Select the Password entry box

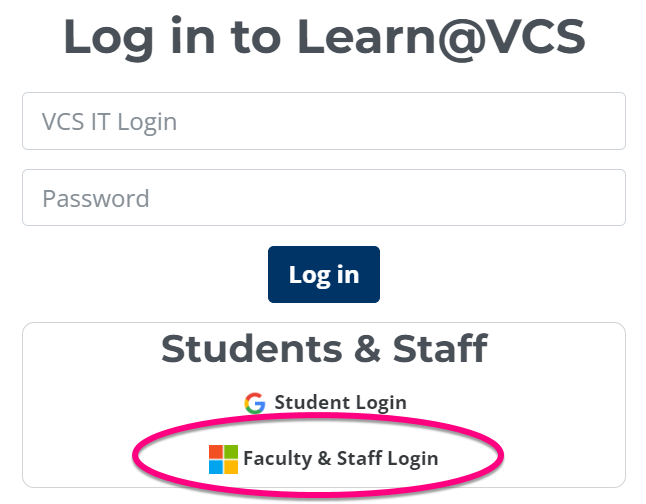323,198
